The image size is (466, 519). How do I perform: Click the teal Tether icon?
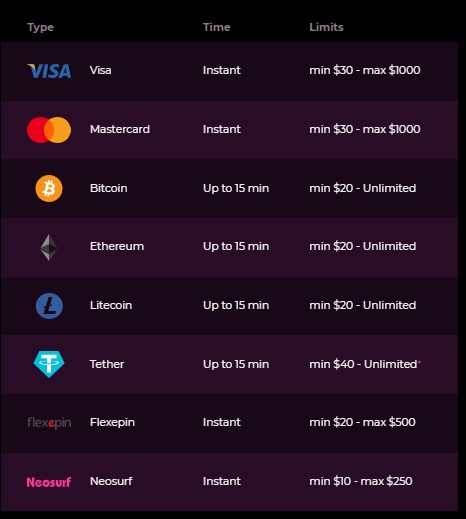click(x=49, y=364)
